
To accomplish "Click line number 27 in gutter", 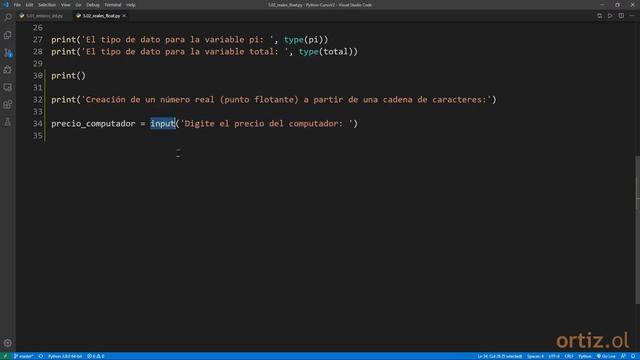I will click(x=38, y=40).
